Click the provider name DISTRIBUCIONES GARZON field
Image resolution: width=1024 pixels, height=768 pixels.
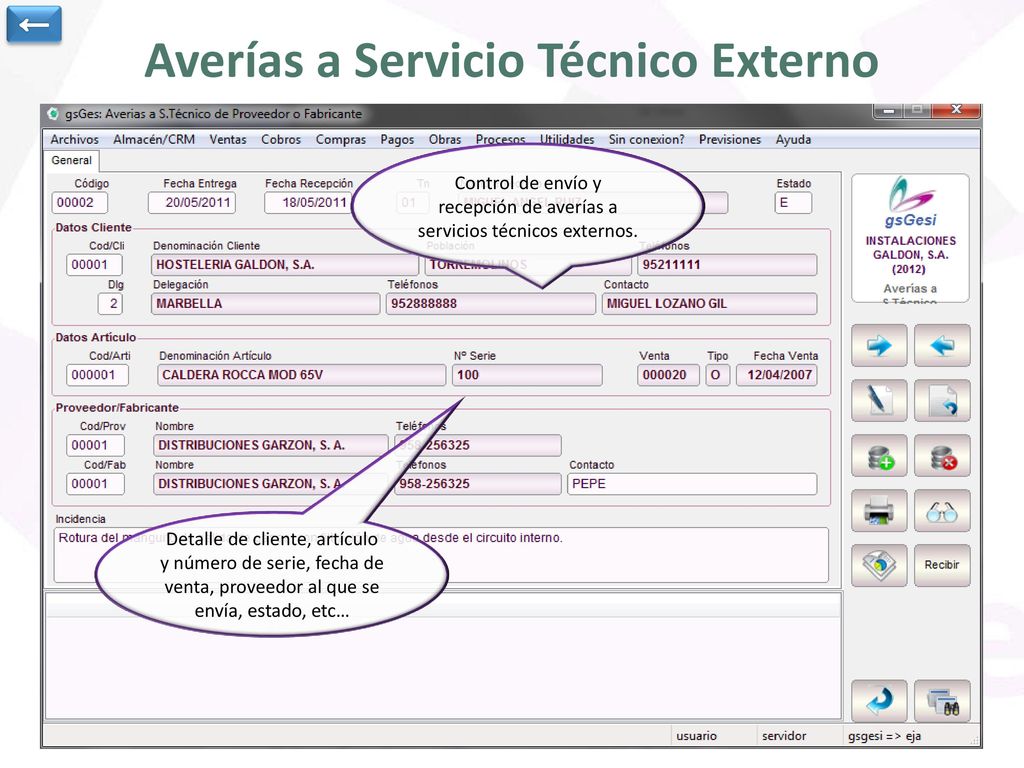(x=270, y=445)
